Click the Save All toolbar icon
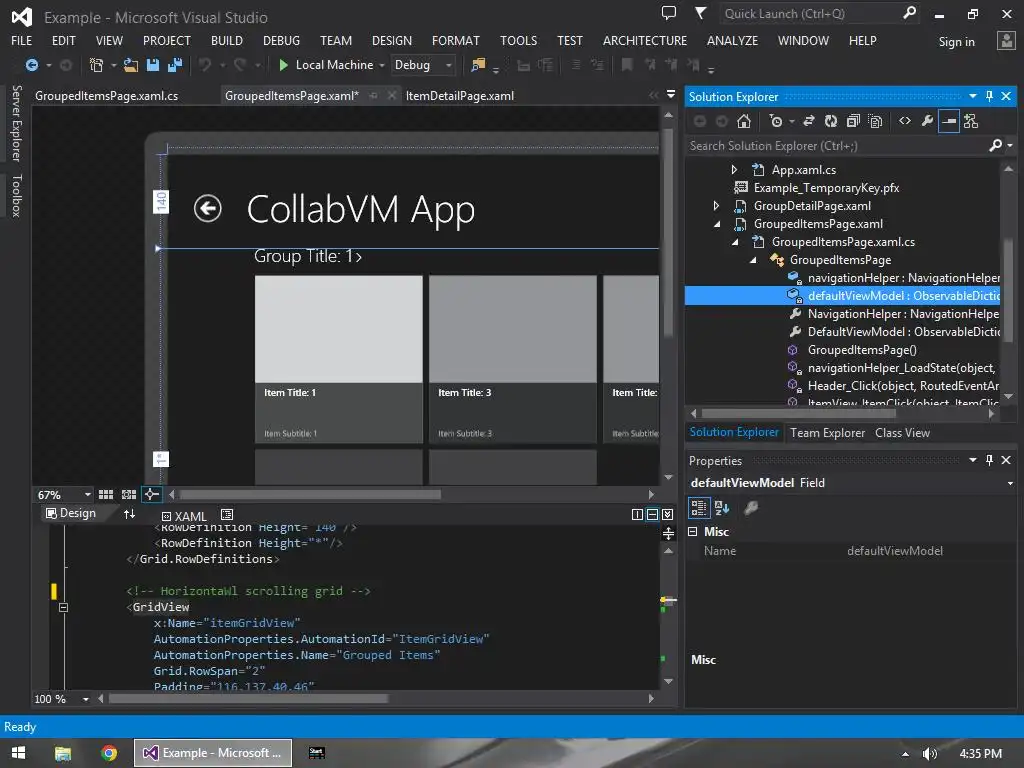This screenshot has width=1024, height=768. (x=174, y=65)
